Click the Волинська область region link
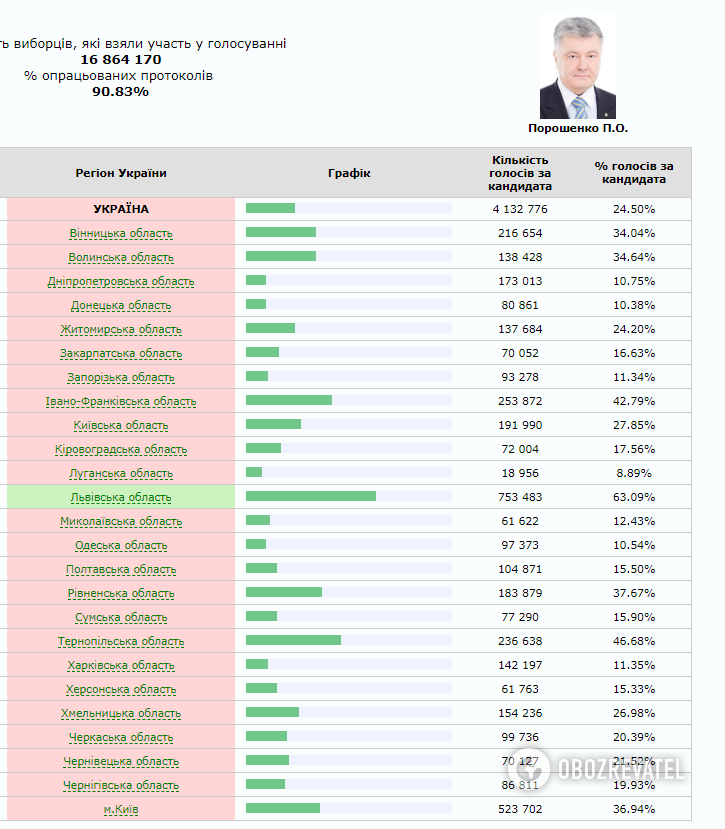Screen dimensions: 725x829 (121, 257)
